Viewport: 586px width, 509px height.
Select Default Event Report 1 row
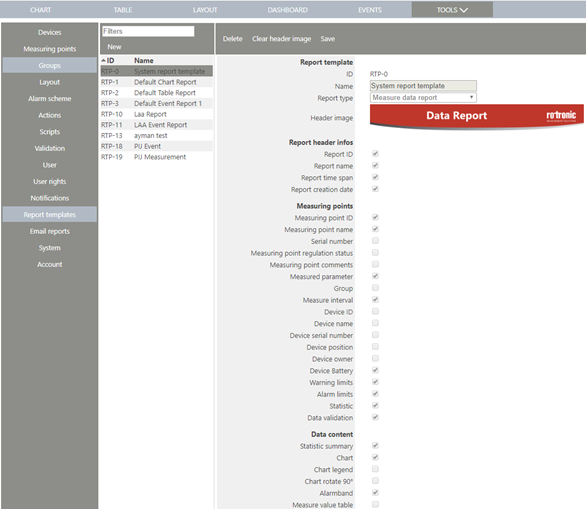[157, 104]
